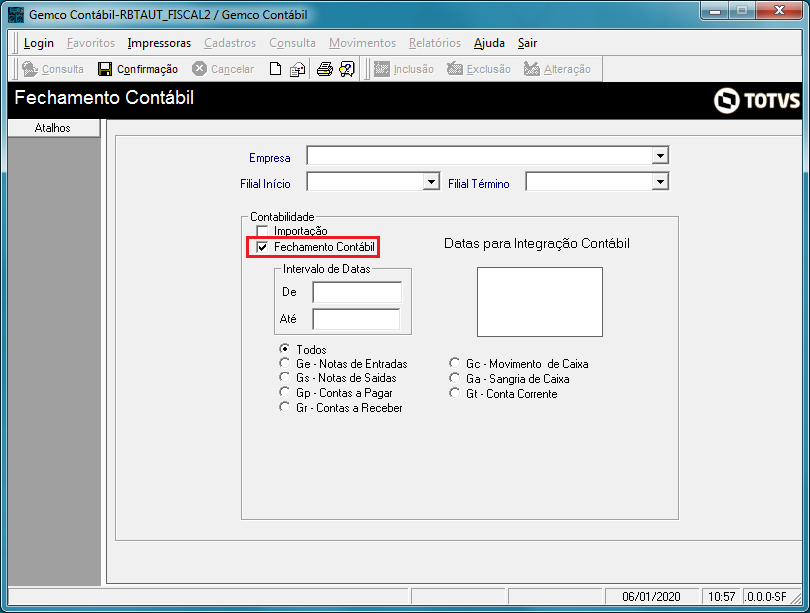Open the Impressoras menu
The image size is (810, 613).
(x=159, y=43)
